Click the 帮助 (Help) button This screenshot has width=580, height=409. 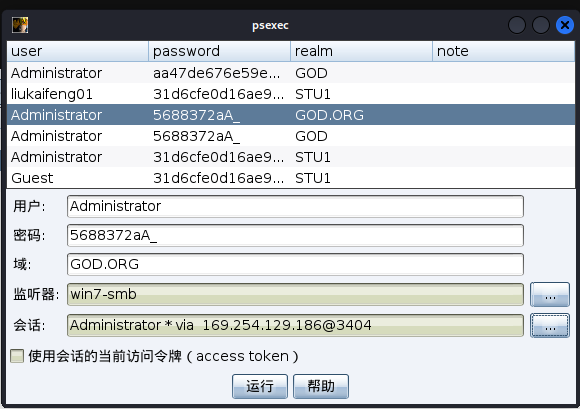(x=321, y=386)
